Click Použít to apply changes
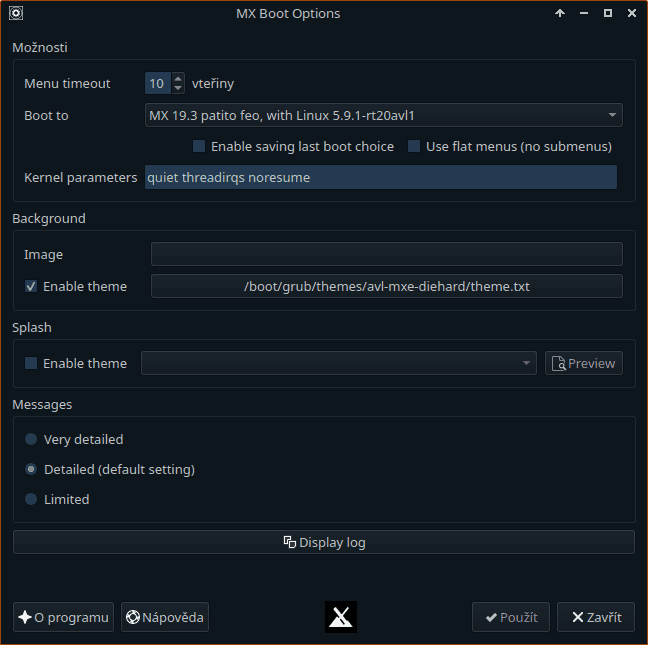The height and width of the screenshot is (645, 648). coord(511,617)
